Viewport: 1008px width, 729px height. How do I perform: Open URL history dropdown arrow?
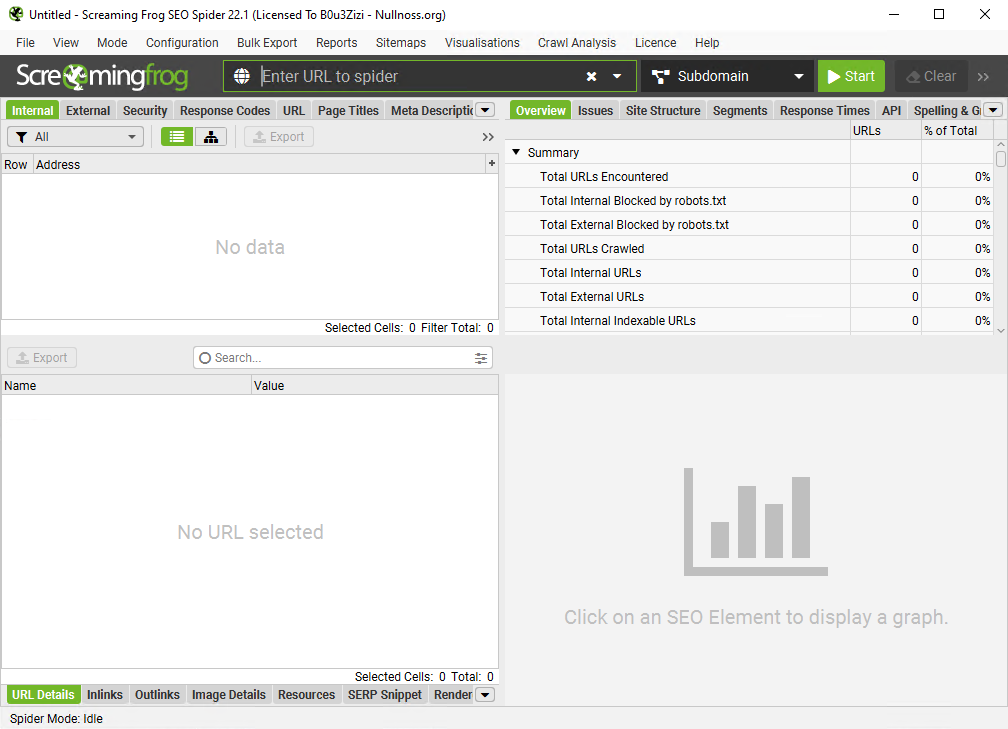[x=617, y=76]
